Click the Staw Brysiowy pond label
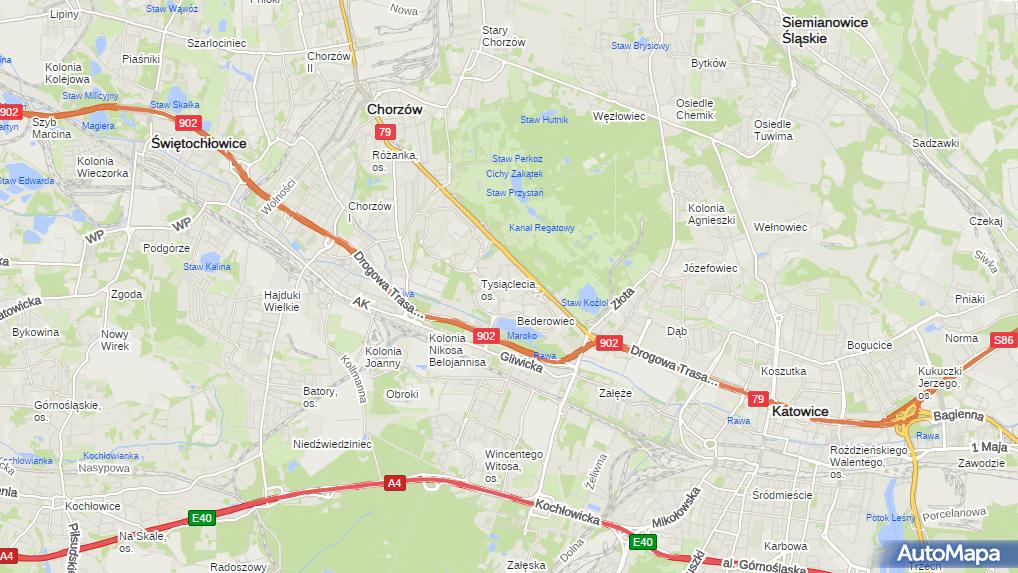The image size is (1018, 573). (640, 46)
